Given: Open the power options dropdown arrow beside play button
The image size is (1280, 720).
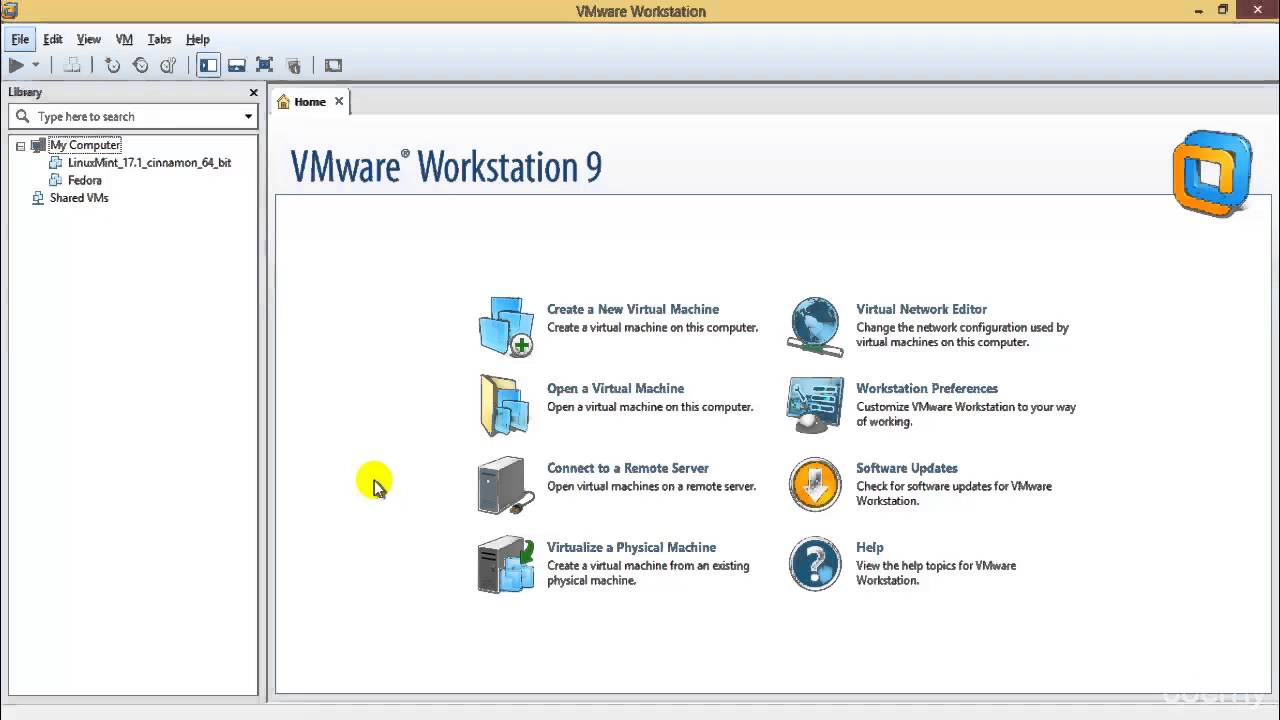Looking at the screenshot, I should (36, 65).
